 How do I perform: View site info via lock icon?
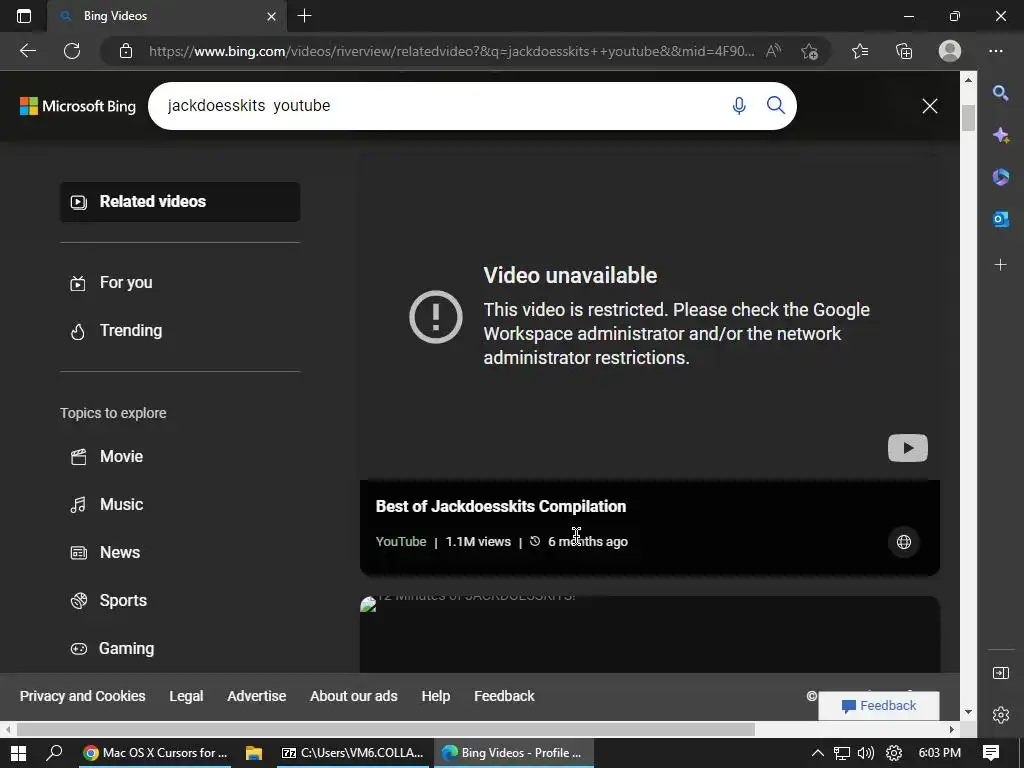click(x=126, y=51)
